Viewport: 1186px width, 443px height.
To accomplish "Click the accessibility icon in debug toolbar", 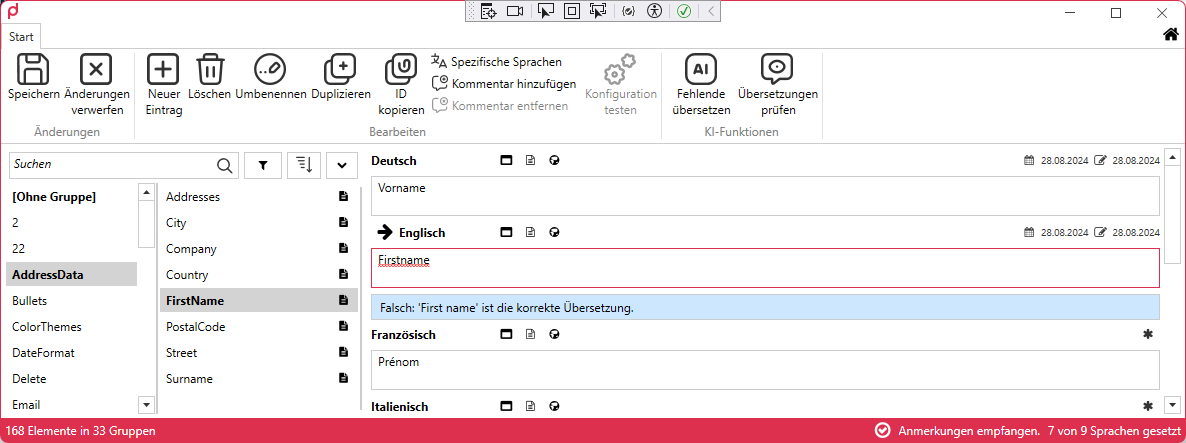I will click(656, 11).
